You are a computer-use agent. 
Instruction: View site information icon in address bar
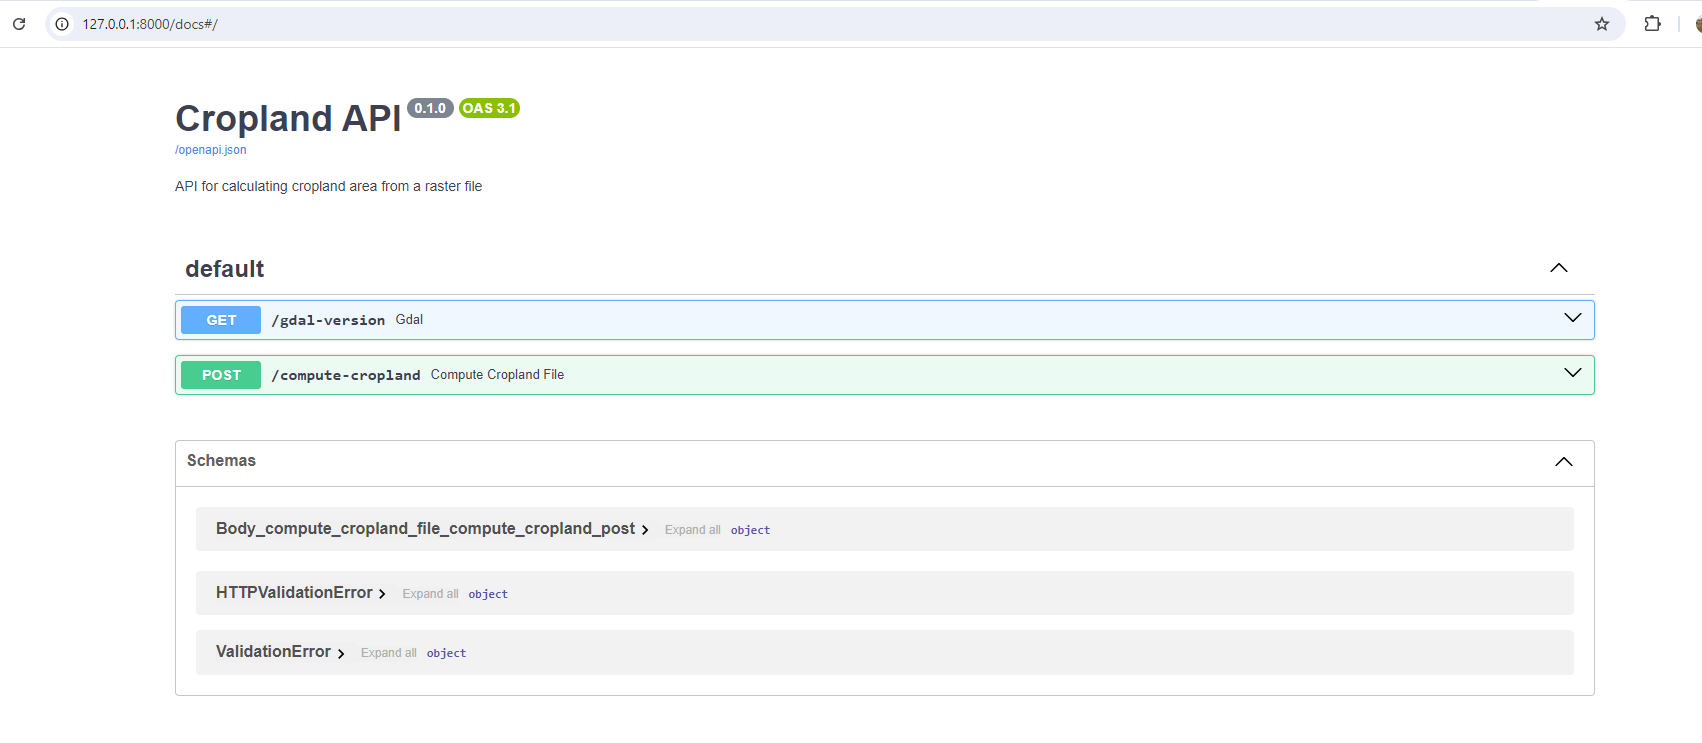coord(62,24)
